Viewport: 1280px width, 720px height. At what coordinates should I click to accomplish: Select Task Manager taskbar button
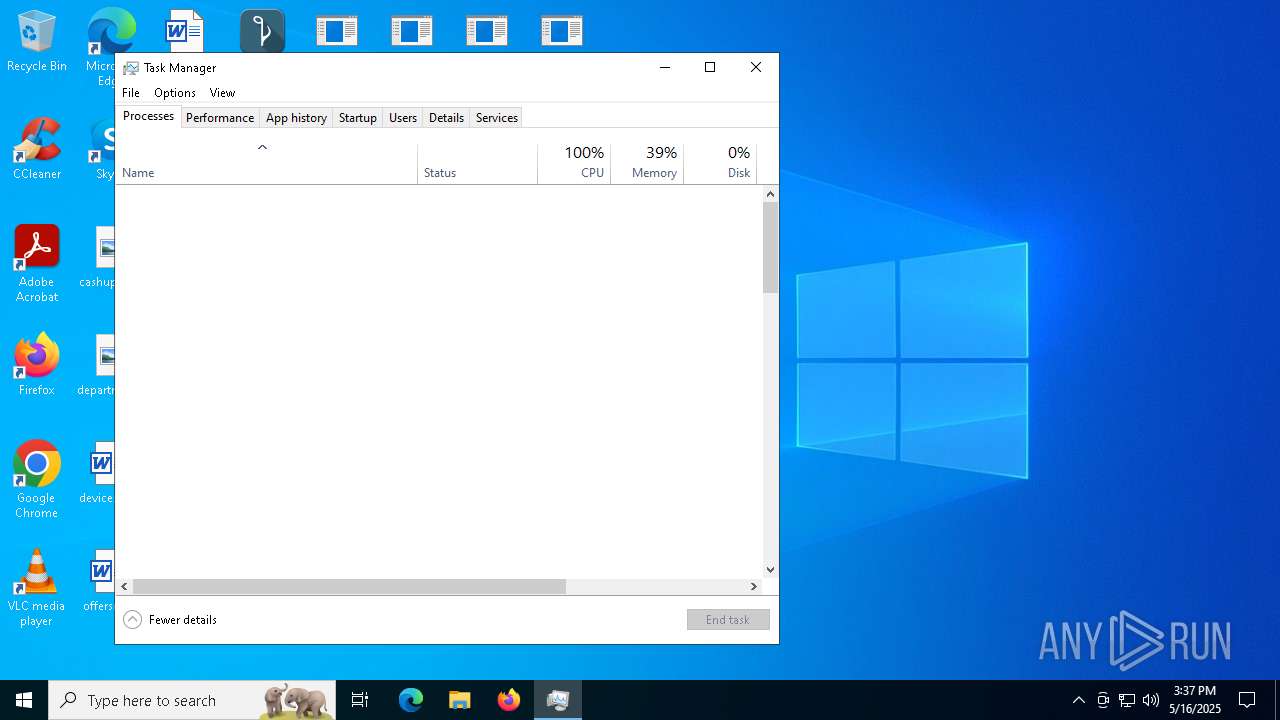pyautogui.click(x=558, y=700)
